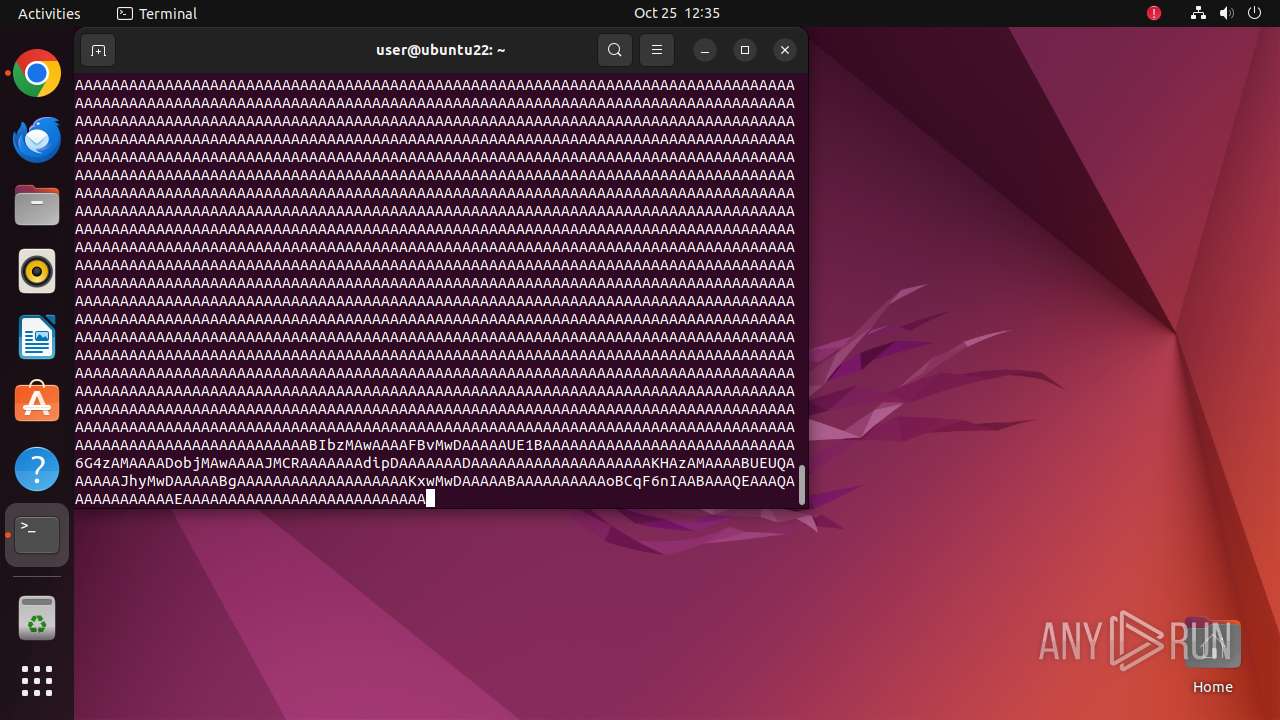Click the text 'KxwMwDAAAAABAAAAAAAAAAoBCqF6nIAABAAAQEAAAQA' in the terminal

(x=602, y=481)
